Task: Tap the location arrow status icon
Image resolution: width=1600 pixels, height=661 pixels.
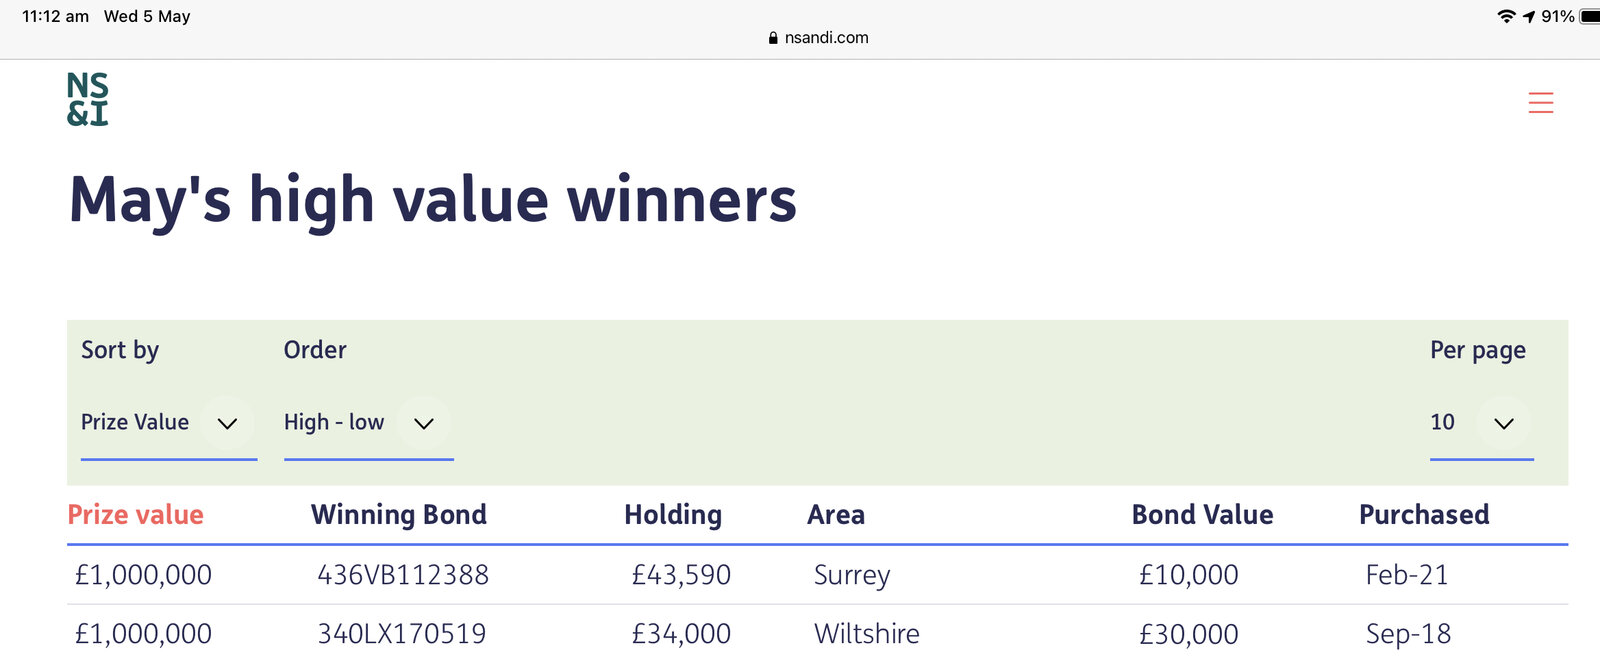Action: point(1529,16)
